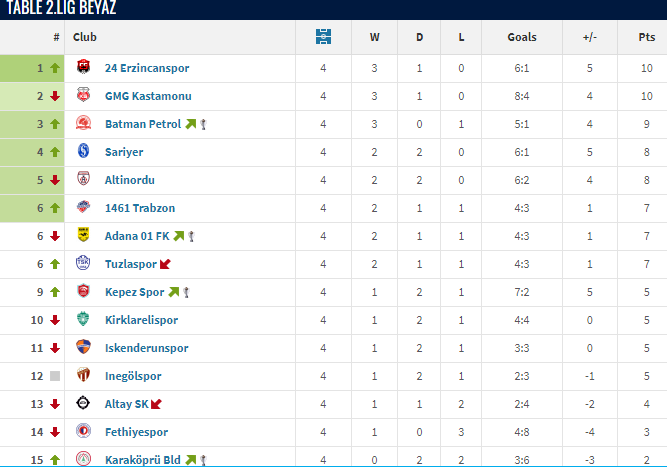Image resolution: width=672 pixels, height=467 pixels.
Task: Open the Kirklarelispor team link
Action: (x=141, y=320)
